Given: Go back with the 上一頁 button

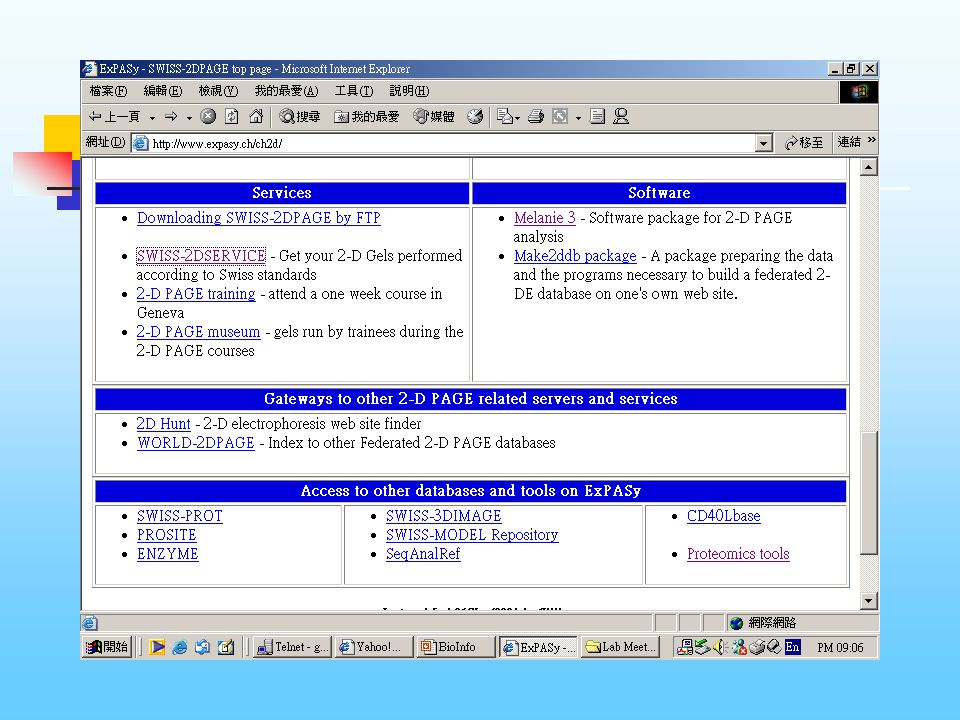Looking at the screenshot, I should pos(114,116).
